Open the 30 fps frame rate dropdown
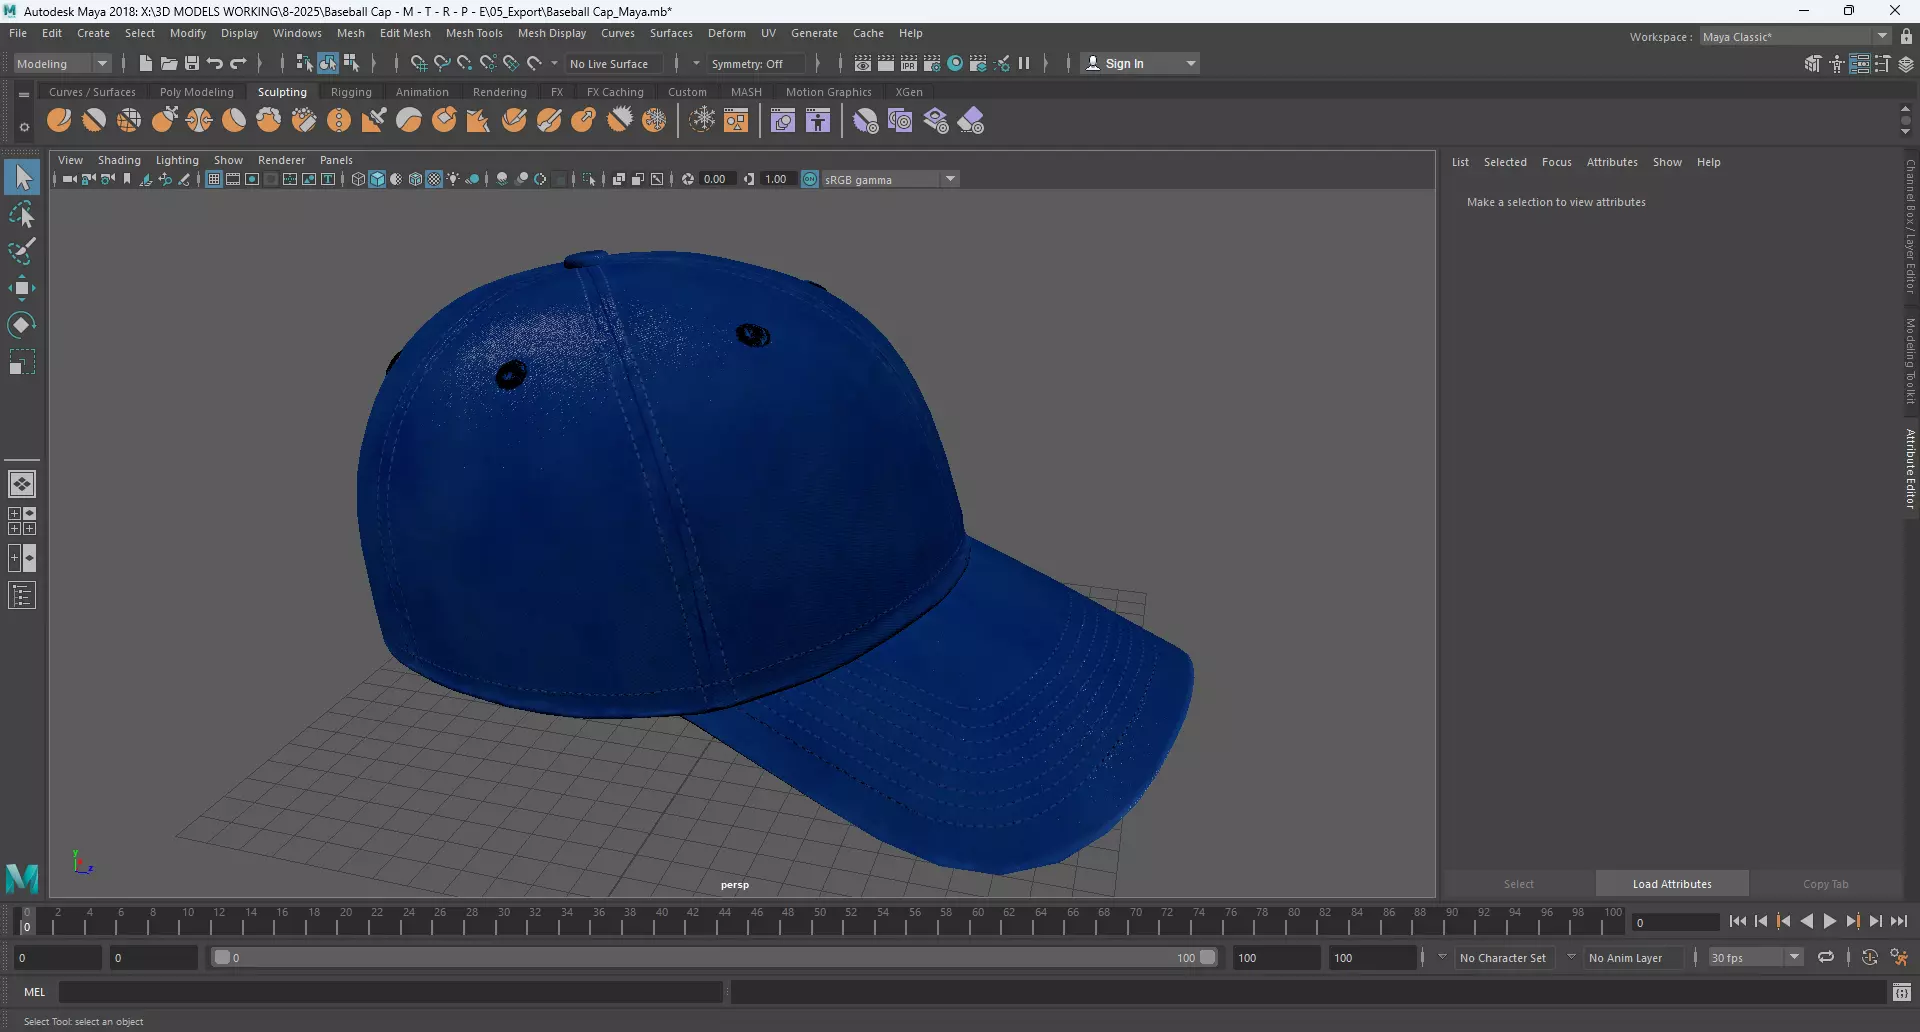The image size is (1920, 1032). (1755, 957)
